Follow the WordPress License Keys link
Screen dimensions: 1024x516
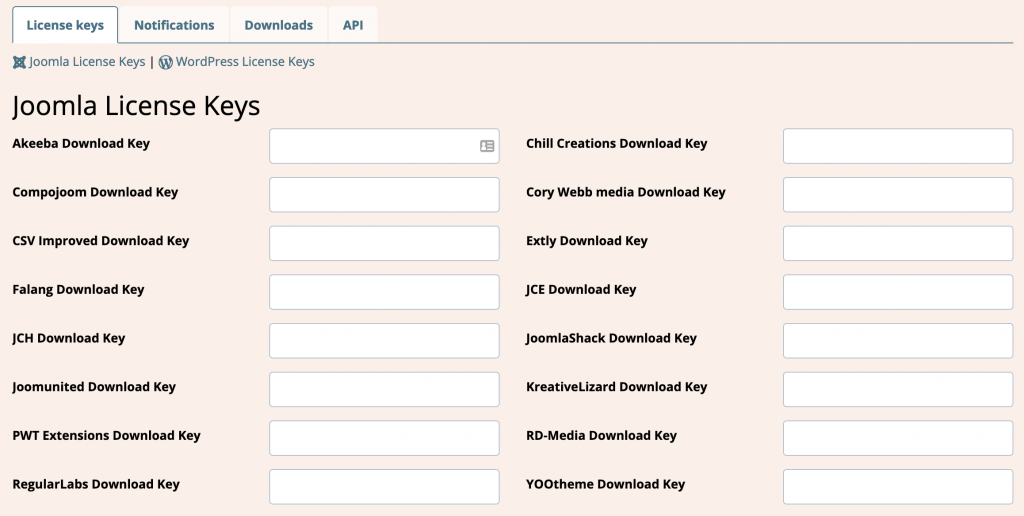click(245, 61)
